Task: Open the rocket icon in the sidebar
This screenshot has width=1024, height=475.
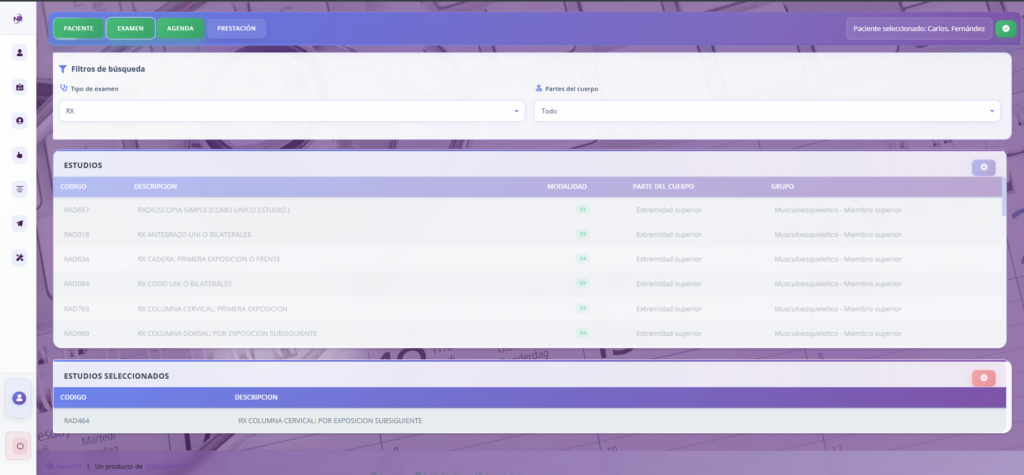Action: pyautogui.click(x=19, y=223)
